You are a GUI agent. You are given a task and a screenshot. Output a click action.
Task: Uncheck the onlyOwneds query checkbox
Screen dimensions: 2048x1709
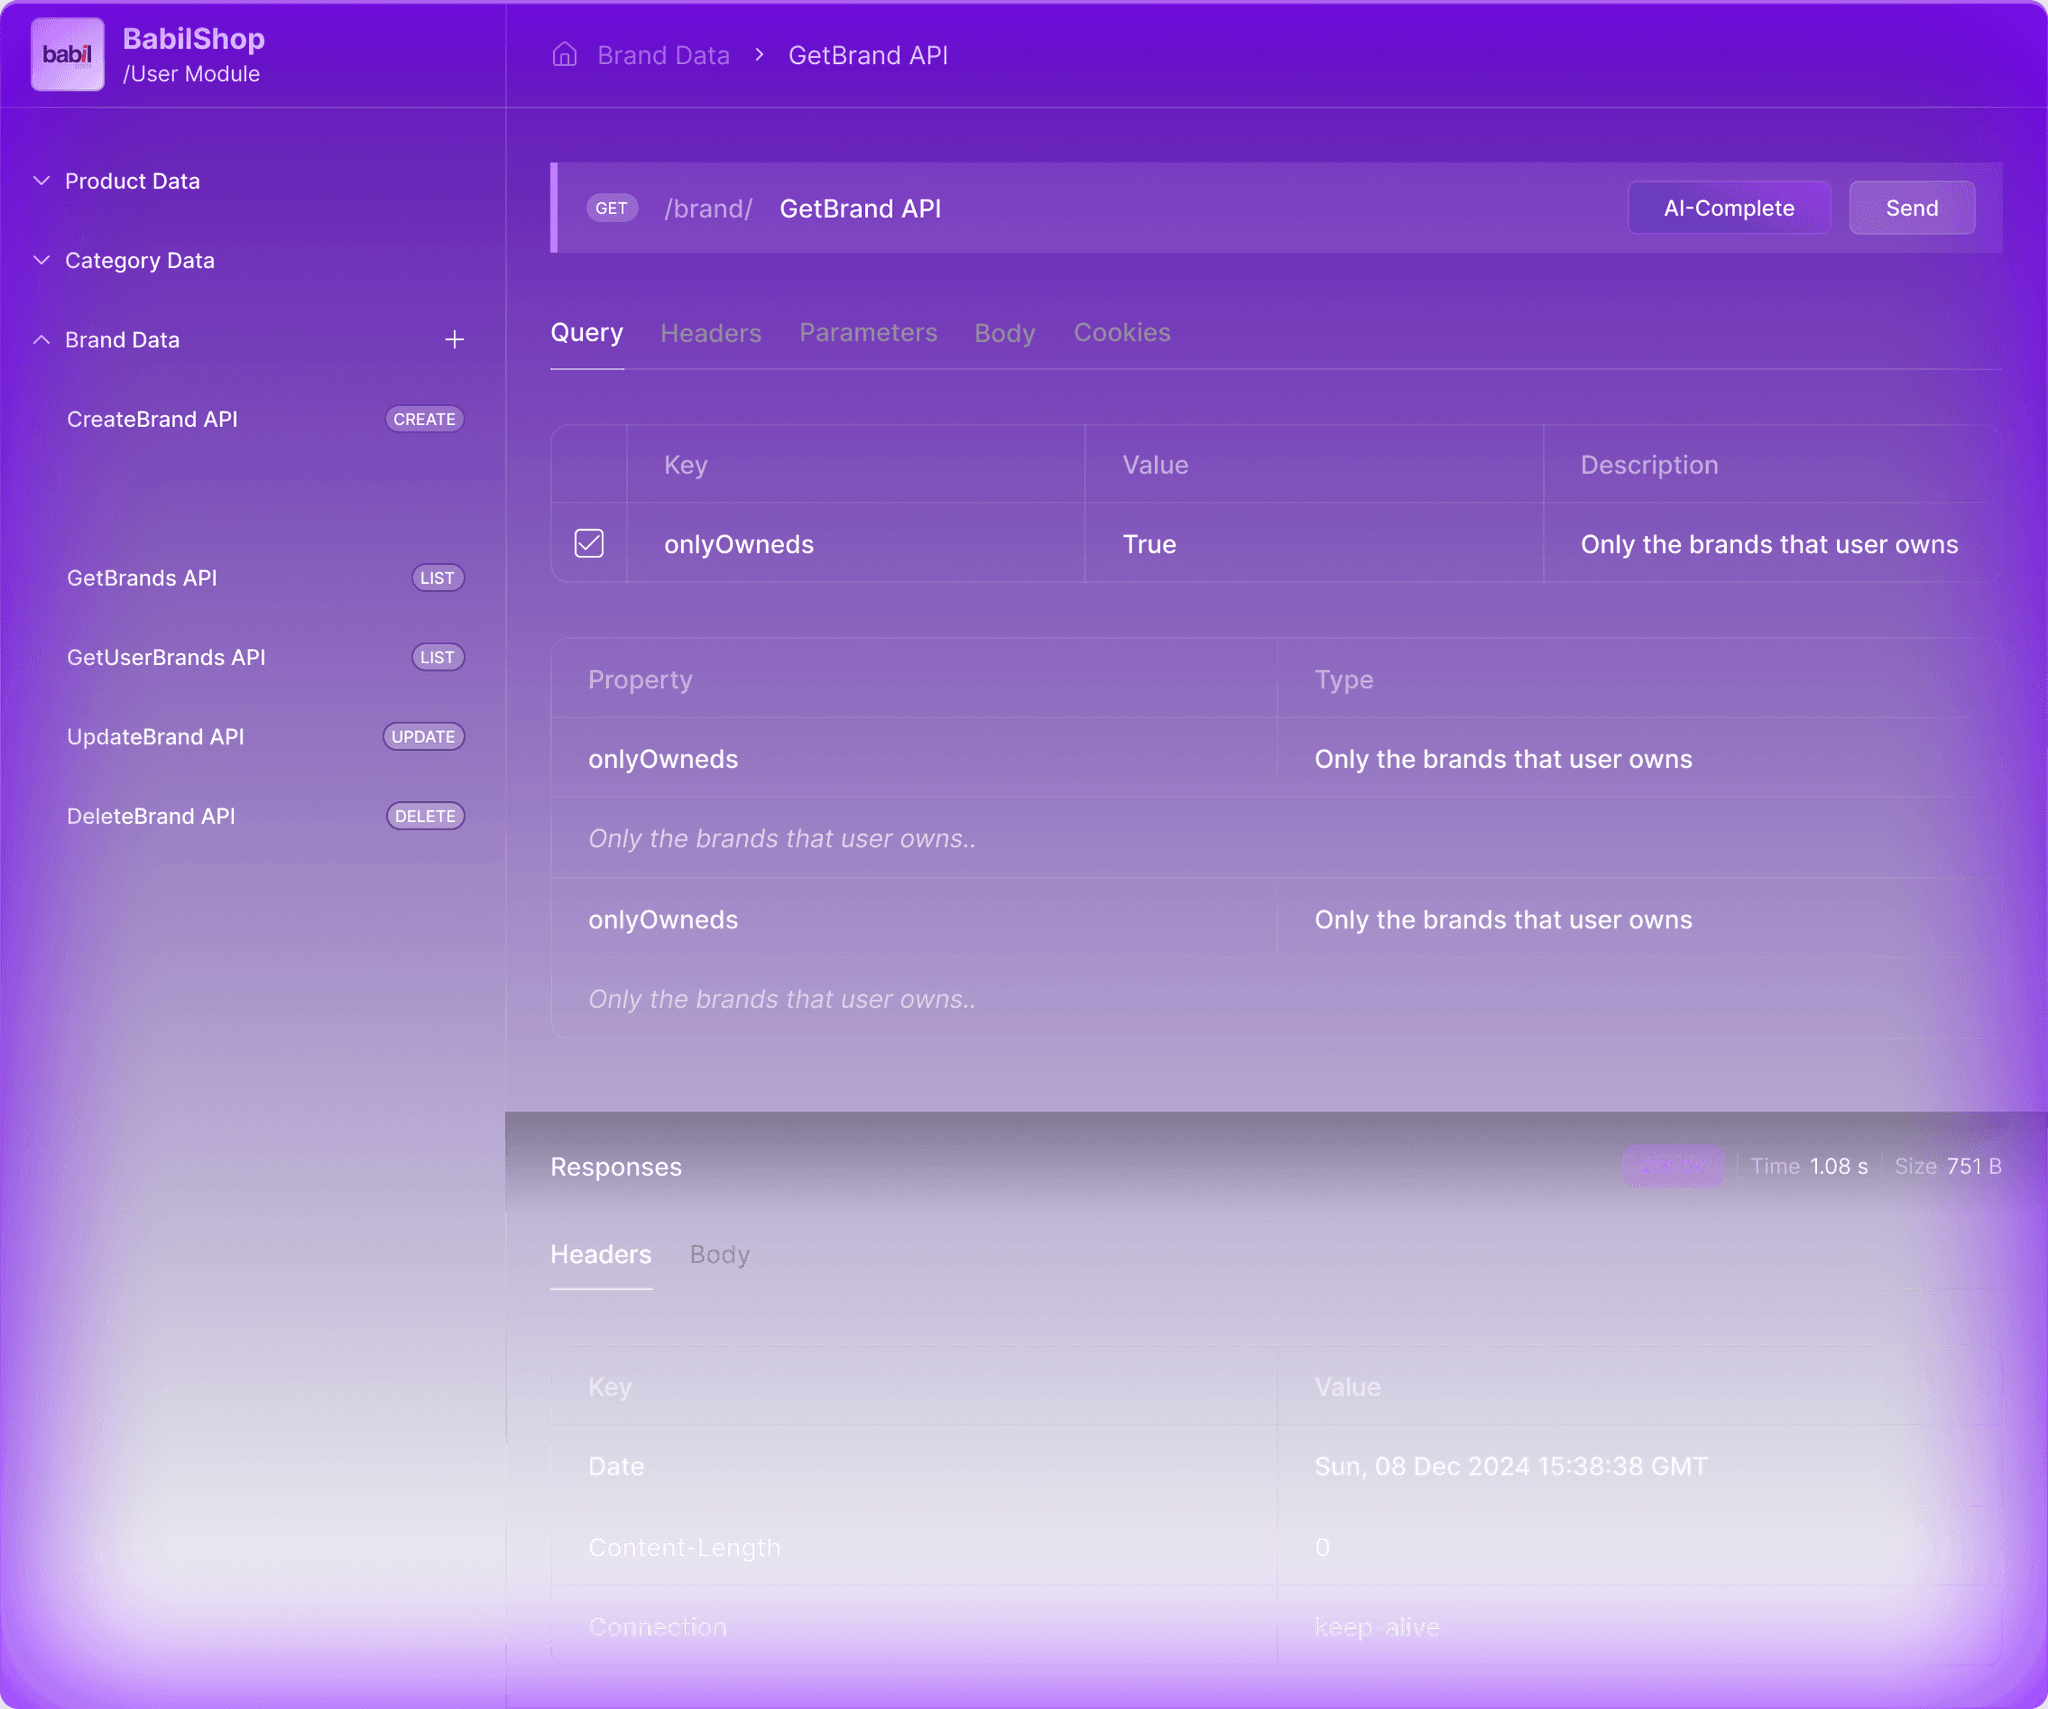coord(589,543)
